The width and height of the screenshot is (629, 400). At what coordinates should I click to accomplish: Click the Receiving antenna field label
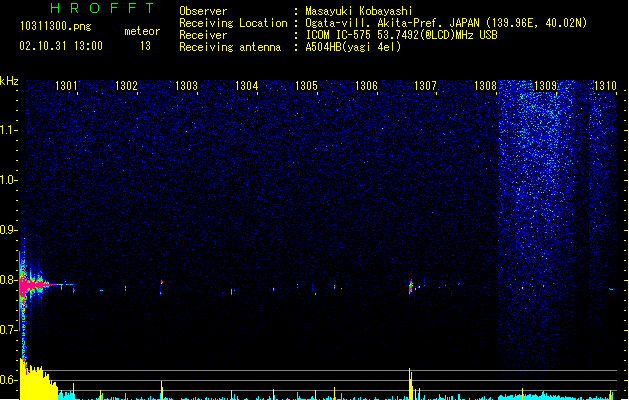point(230,47)
